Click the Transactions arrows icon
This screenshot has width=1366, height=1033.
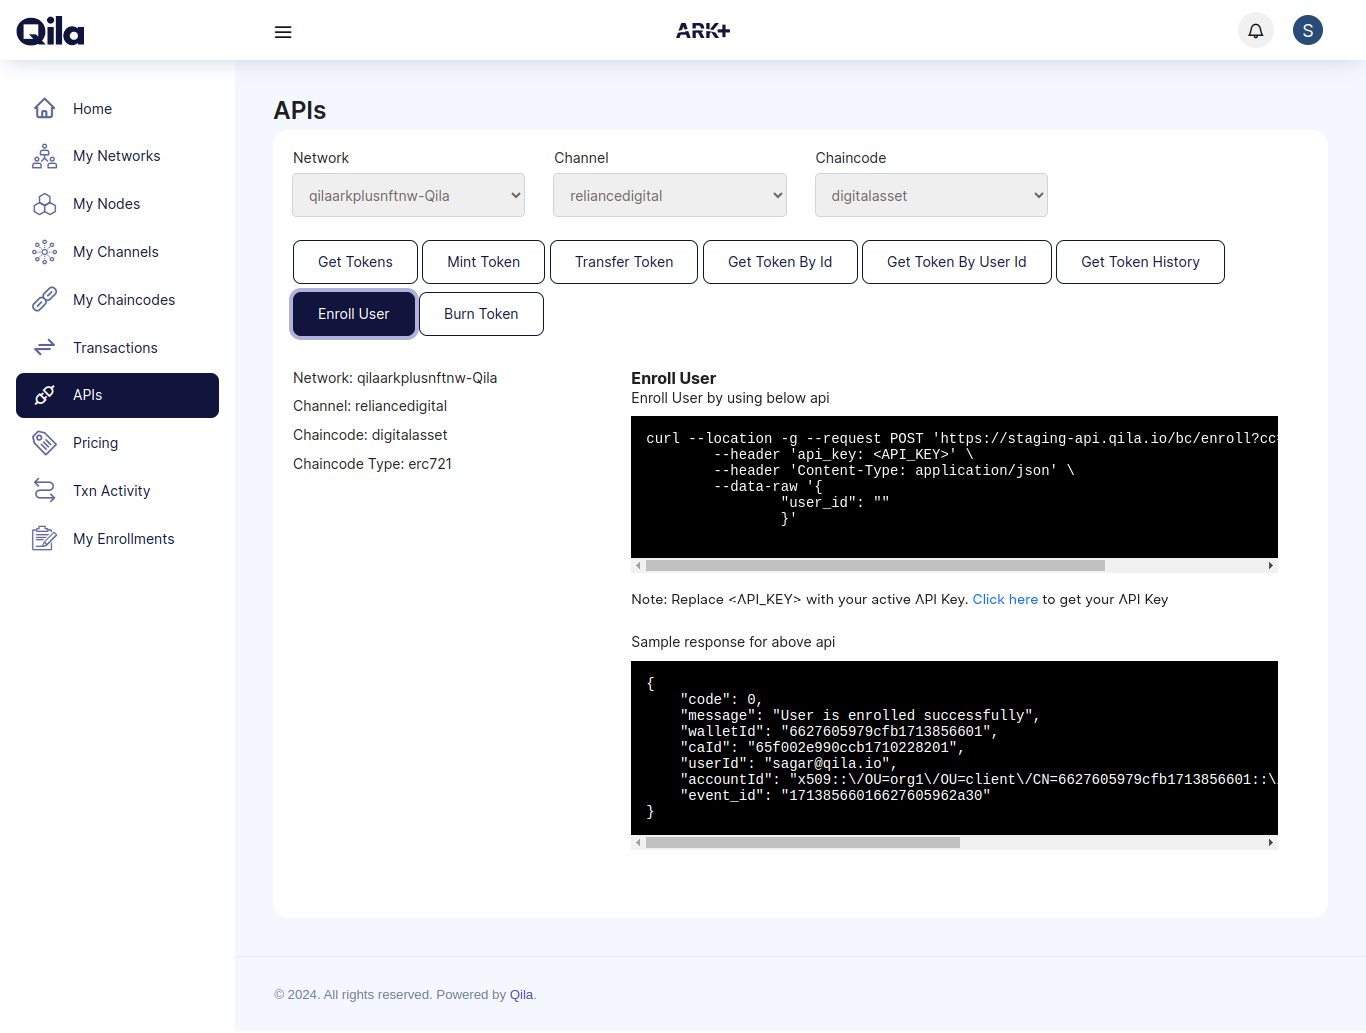[44, 348]
